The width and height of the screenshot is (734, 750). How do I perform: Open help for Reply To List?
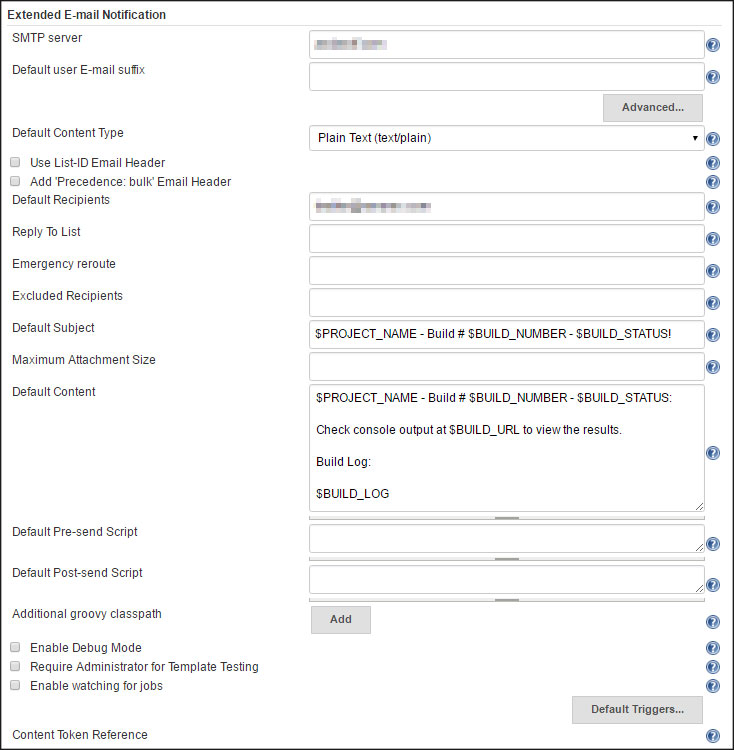[712, 239]
